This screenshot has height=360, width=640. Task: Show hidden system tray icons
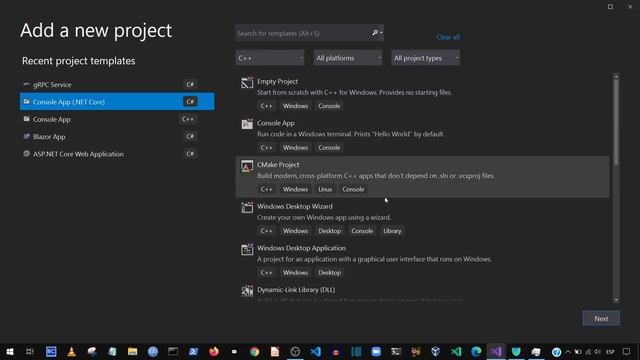point(568,351)
